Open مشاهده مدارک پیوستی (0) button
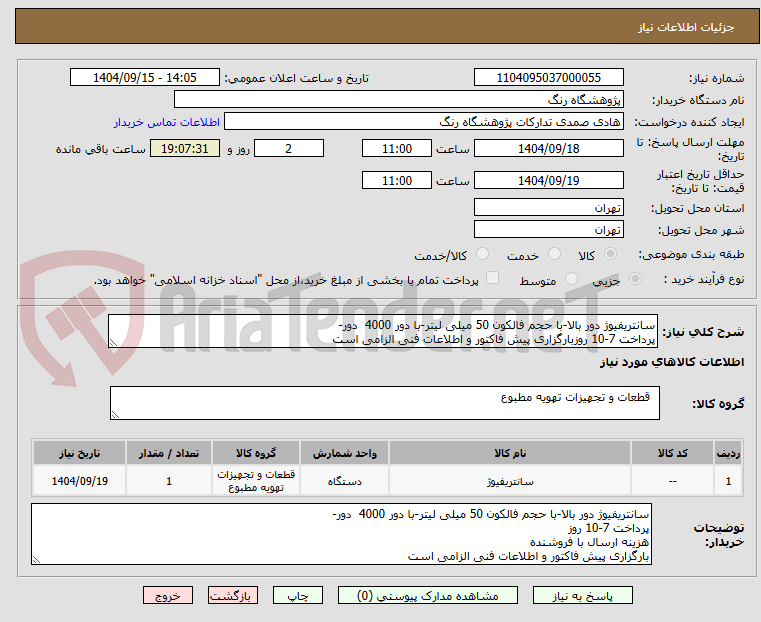The image size is (761, 622). coord(428,595)
